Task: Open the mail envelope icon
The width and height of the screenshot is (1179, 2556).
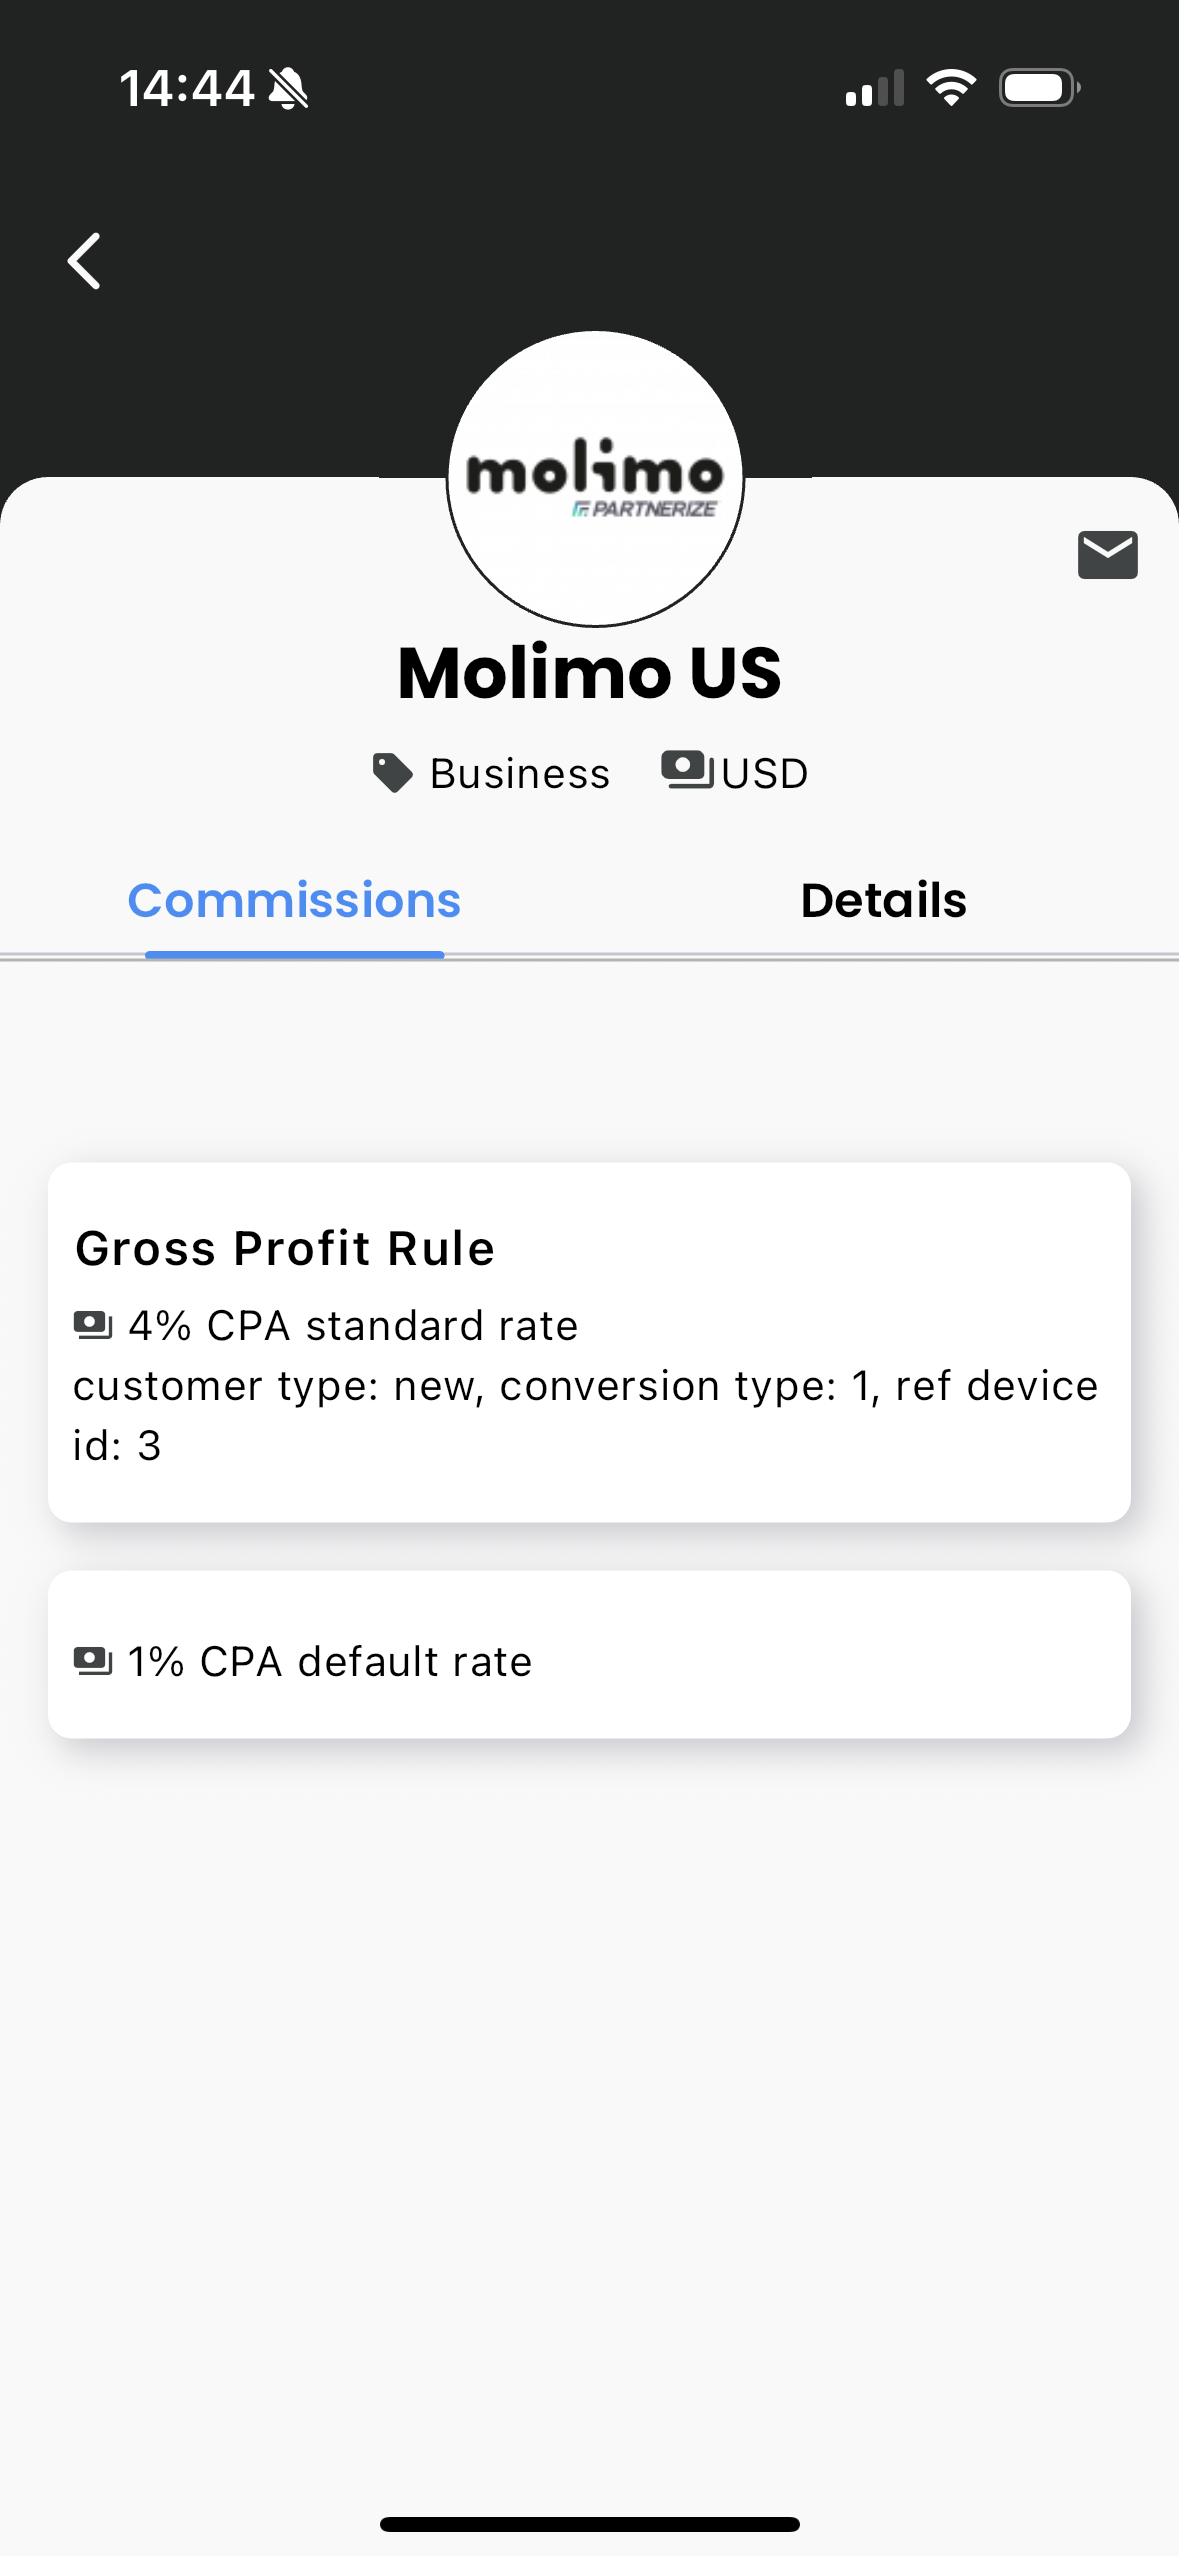Action: 1107,555
